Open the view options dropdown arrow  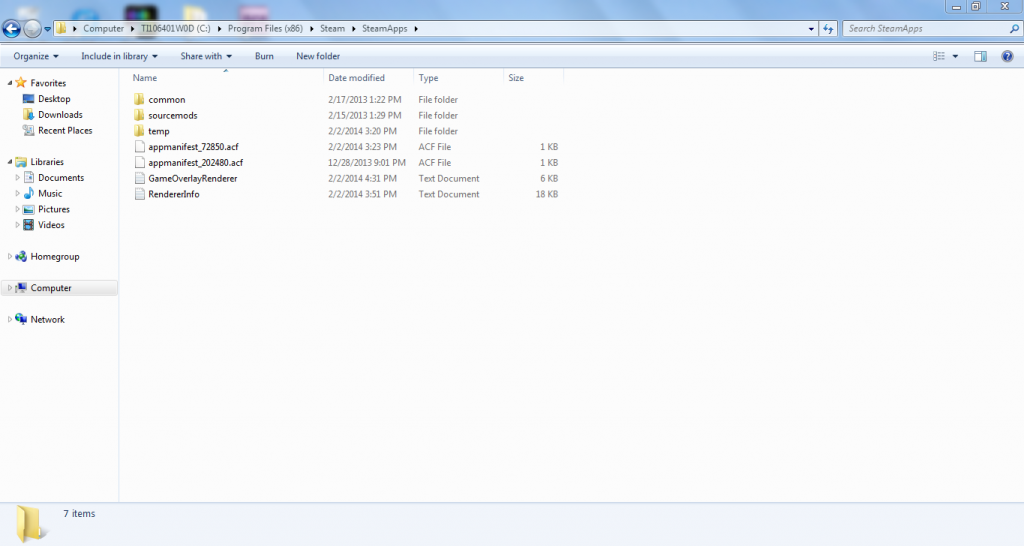(x=955, y=56)
